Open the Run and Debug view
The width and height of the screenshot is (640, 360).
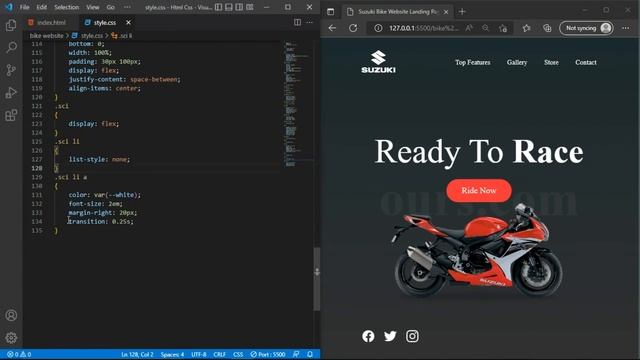point(11,93)
